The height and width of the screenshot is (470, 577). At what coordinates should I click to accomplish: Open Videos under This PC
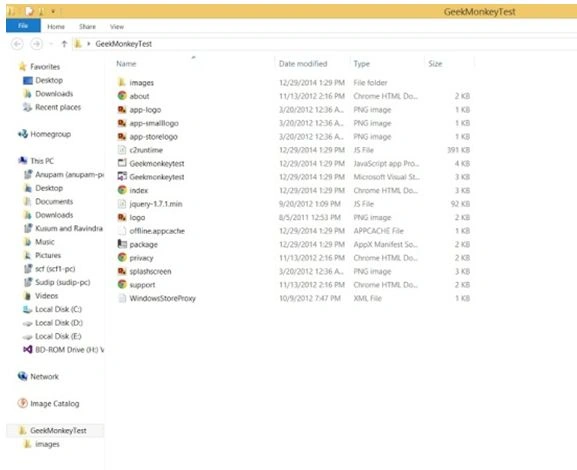click(x=46, y=295)
